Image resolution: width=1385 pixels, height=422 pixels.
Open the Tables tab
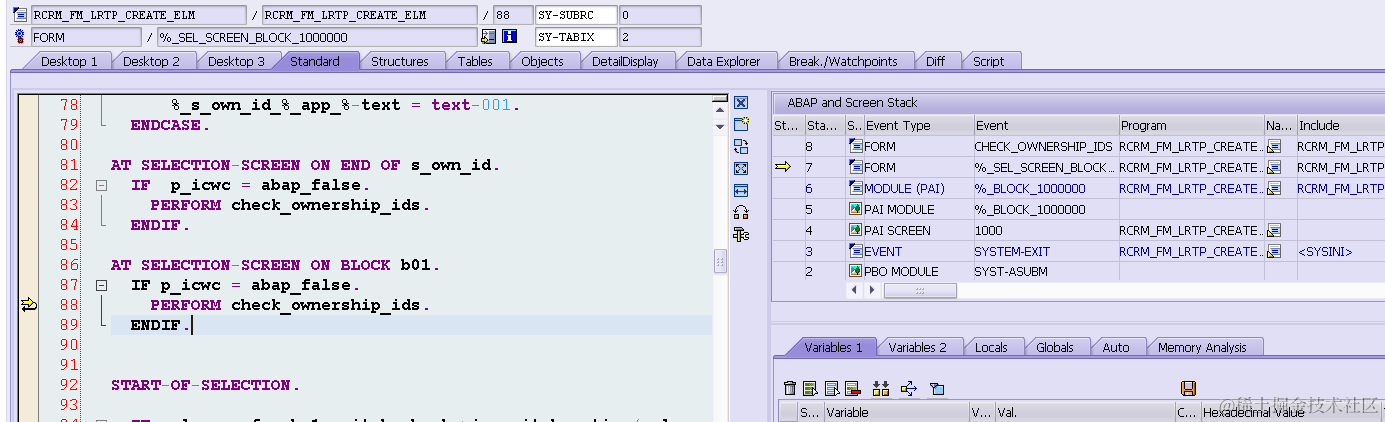click(x=475, y=61)
